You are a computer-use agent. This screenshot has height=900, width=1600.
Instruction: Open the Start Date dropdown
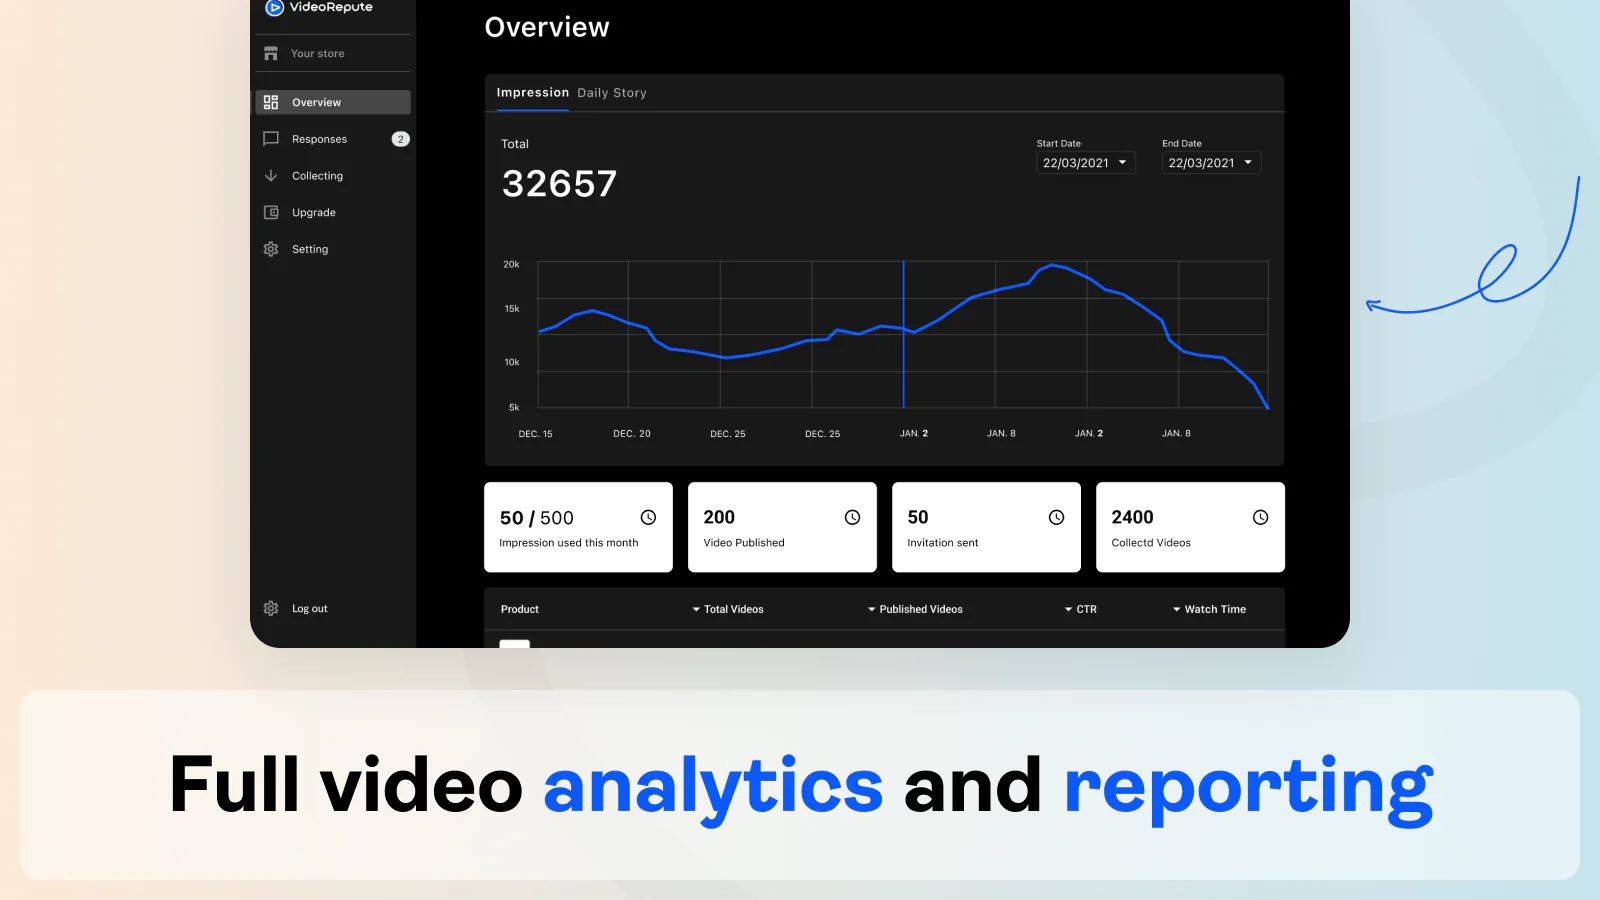coord(1085,163)
